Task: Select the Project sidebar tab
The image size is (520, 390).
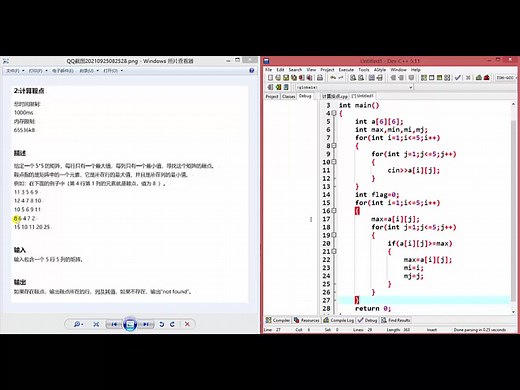Action: click(x=272, y=96)
